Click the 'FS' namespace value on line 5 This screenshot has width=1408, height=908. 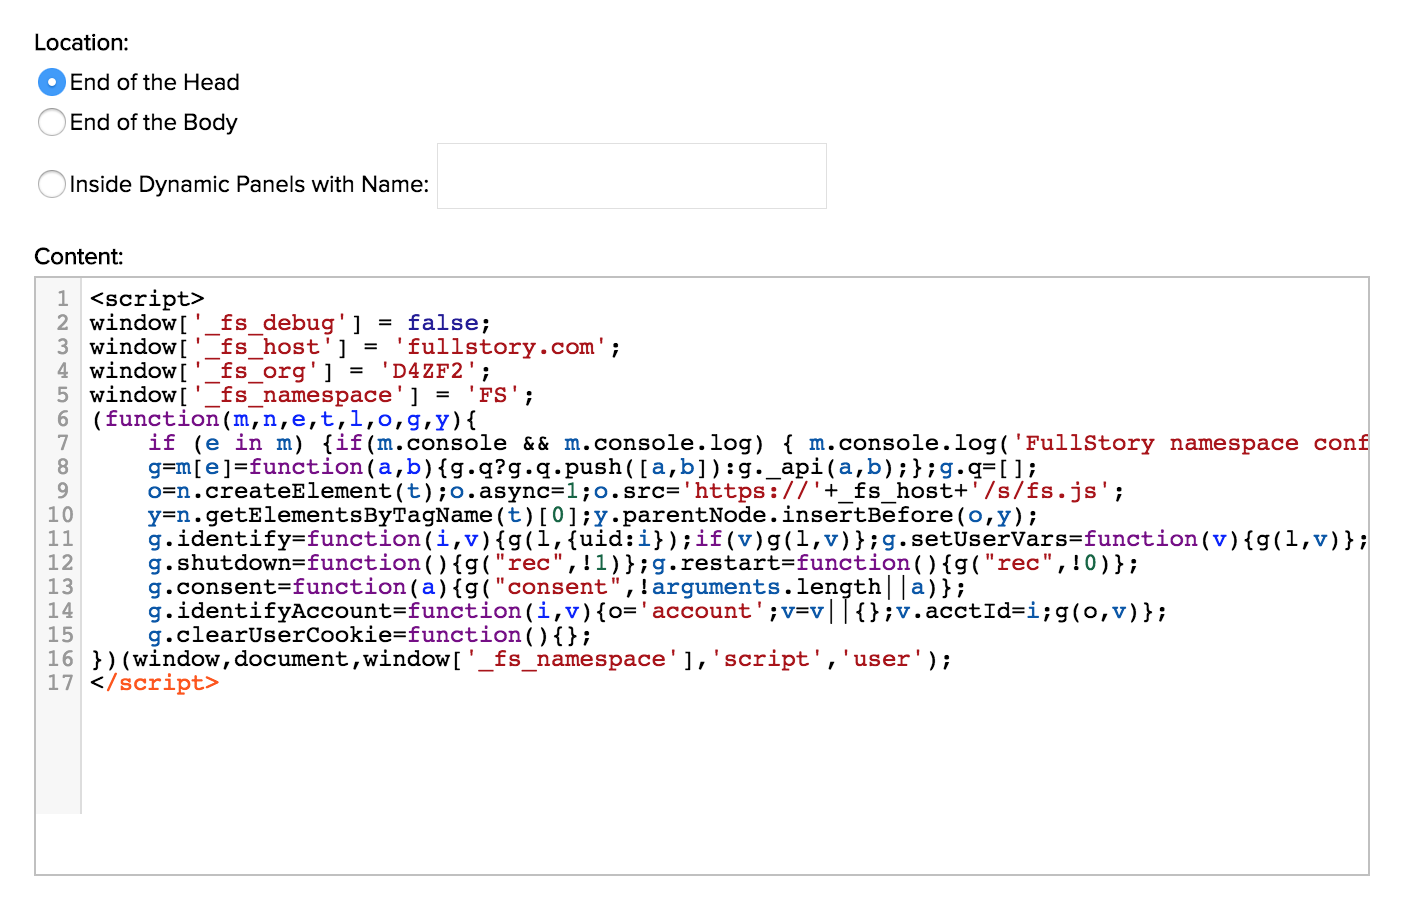click(x=493, y=395)
